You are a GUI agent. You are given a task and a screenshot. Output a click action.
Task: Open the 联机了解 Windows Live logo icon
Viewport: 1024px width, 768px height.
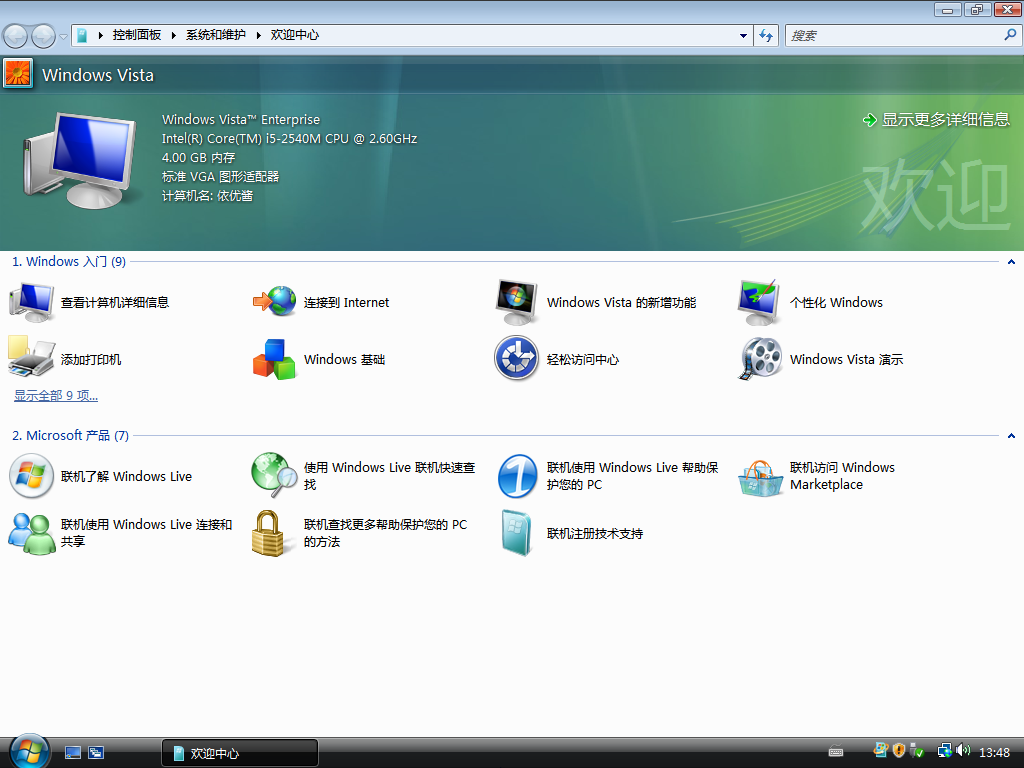click(x=31, y=476)
